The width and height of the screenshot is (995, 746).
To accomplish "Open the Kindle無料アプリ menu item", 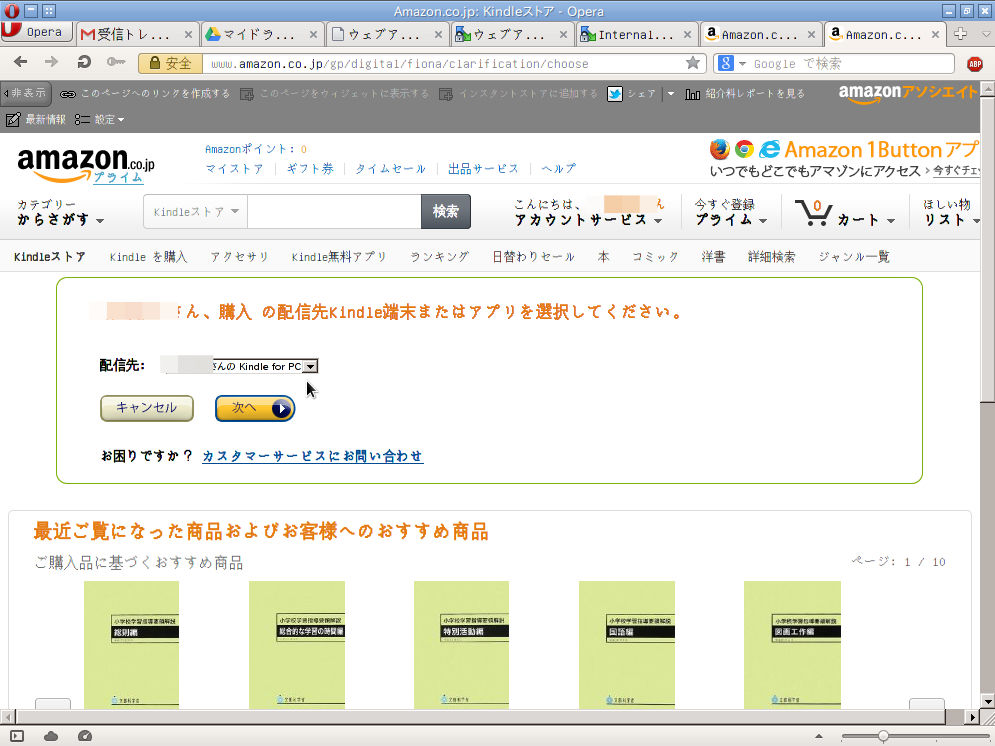I will [339, 257].
